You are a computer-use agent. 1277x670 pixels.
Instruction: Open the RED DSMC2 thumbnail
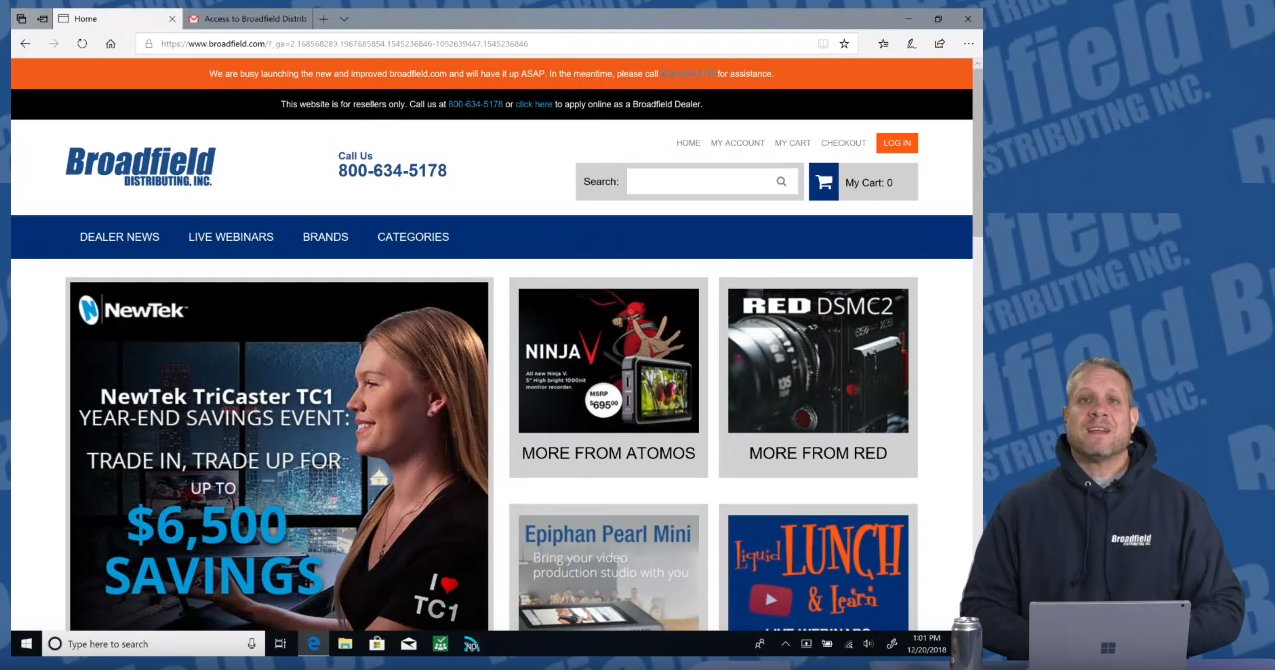click(818, 361)
